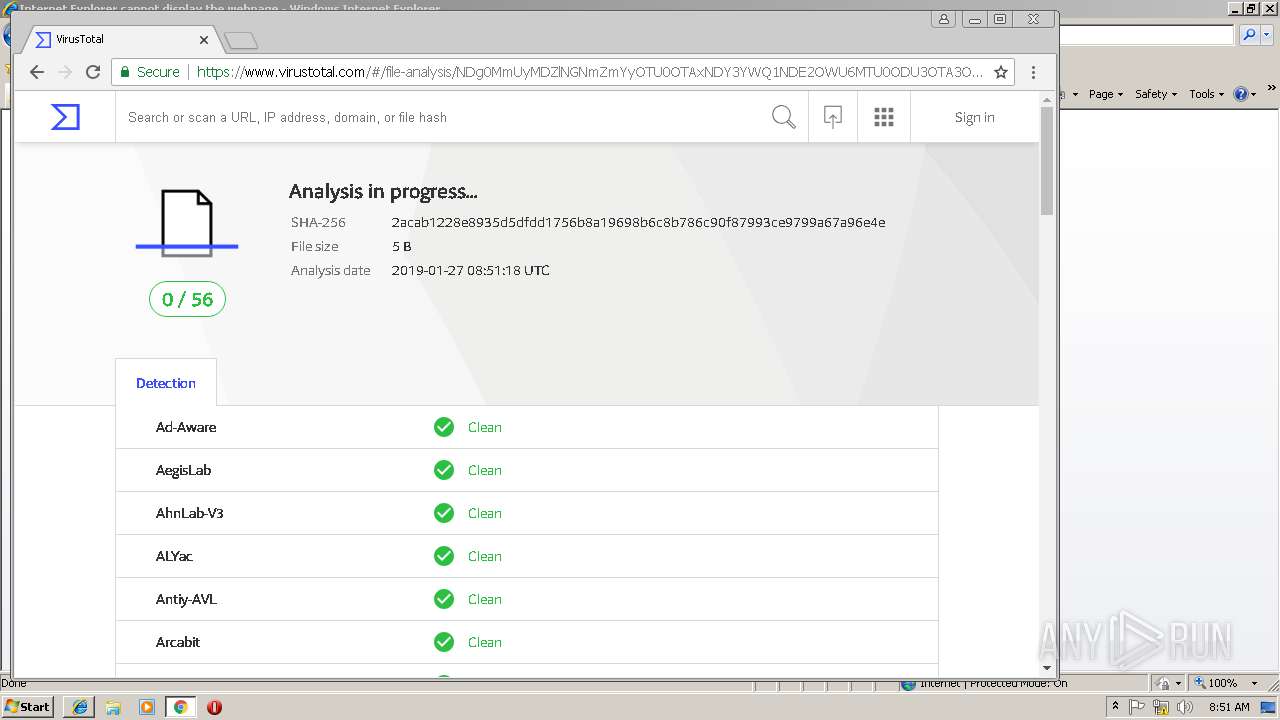Click the Sign in link

tap(974, 117)
